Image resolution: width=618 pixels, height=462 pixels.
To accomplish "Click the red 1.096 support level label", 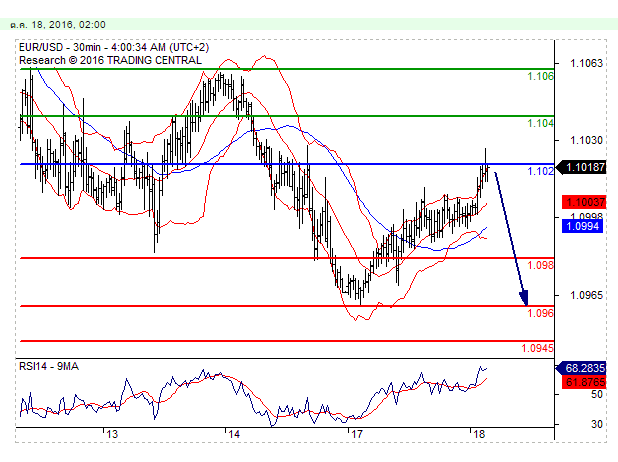I will [539, 313].
